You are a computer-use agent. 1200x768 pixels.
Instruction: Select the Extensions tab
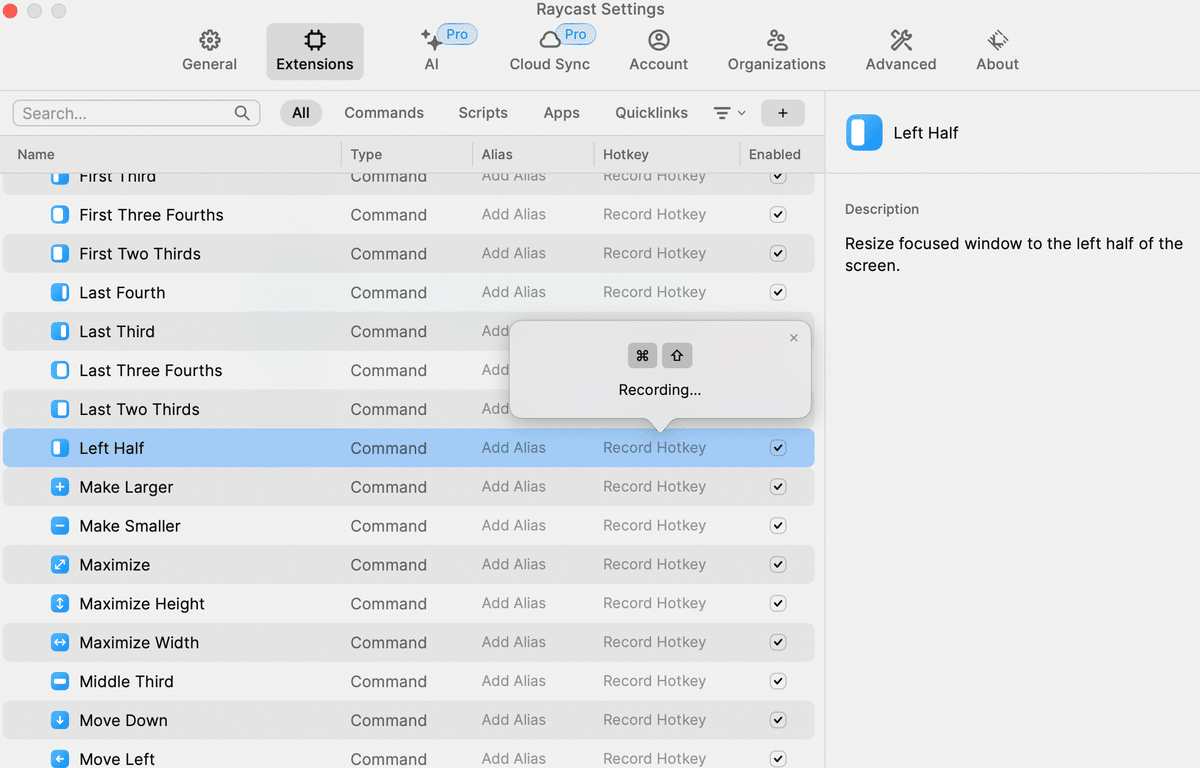[315, 51]
